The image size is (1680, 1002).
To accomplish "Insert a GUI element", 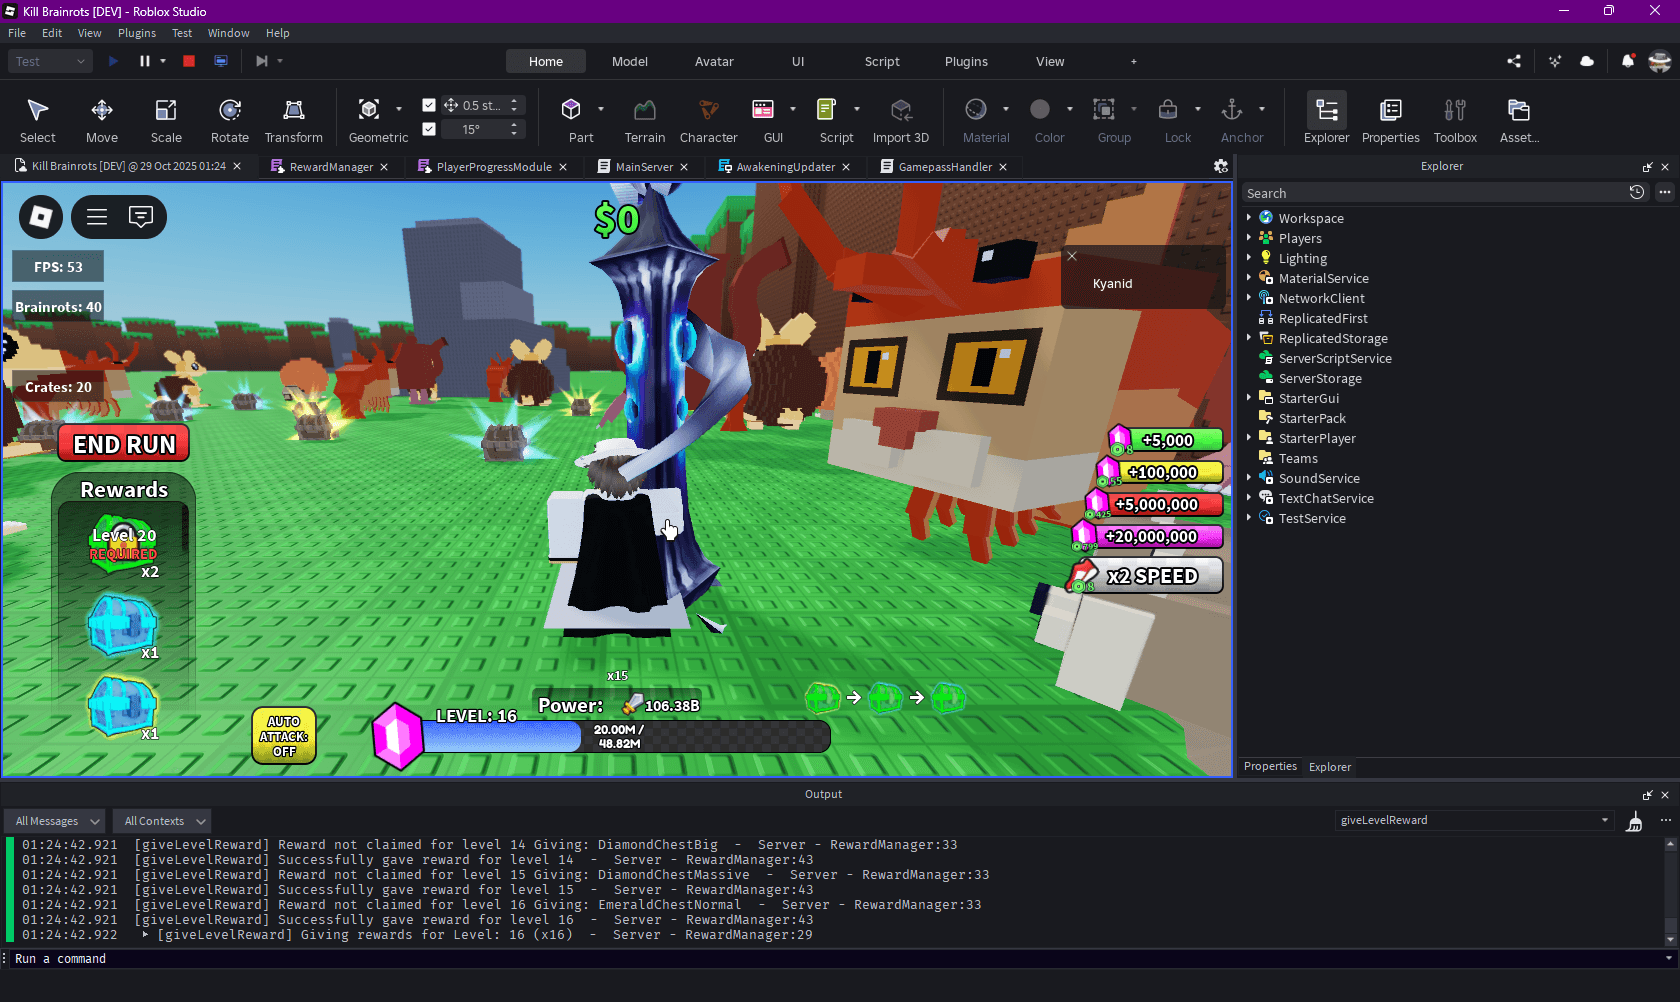I will coord(764,119).
